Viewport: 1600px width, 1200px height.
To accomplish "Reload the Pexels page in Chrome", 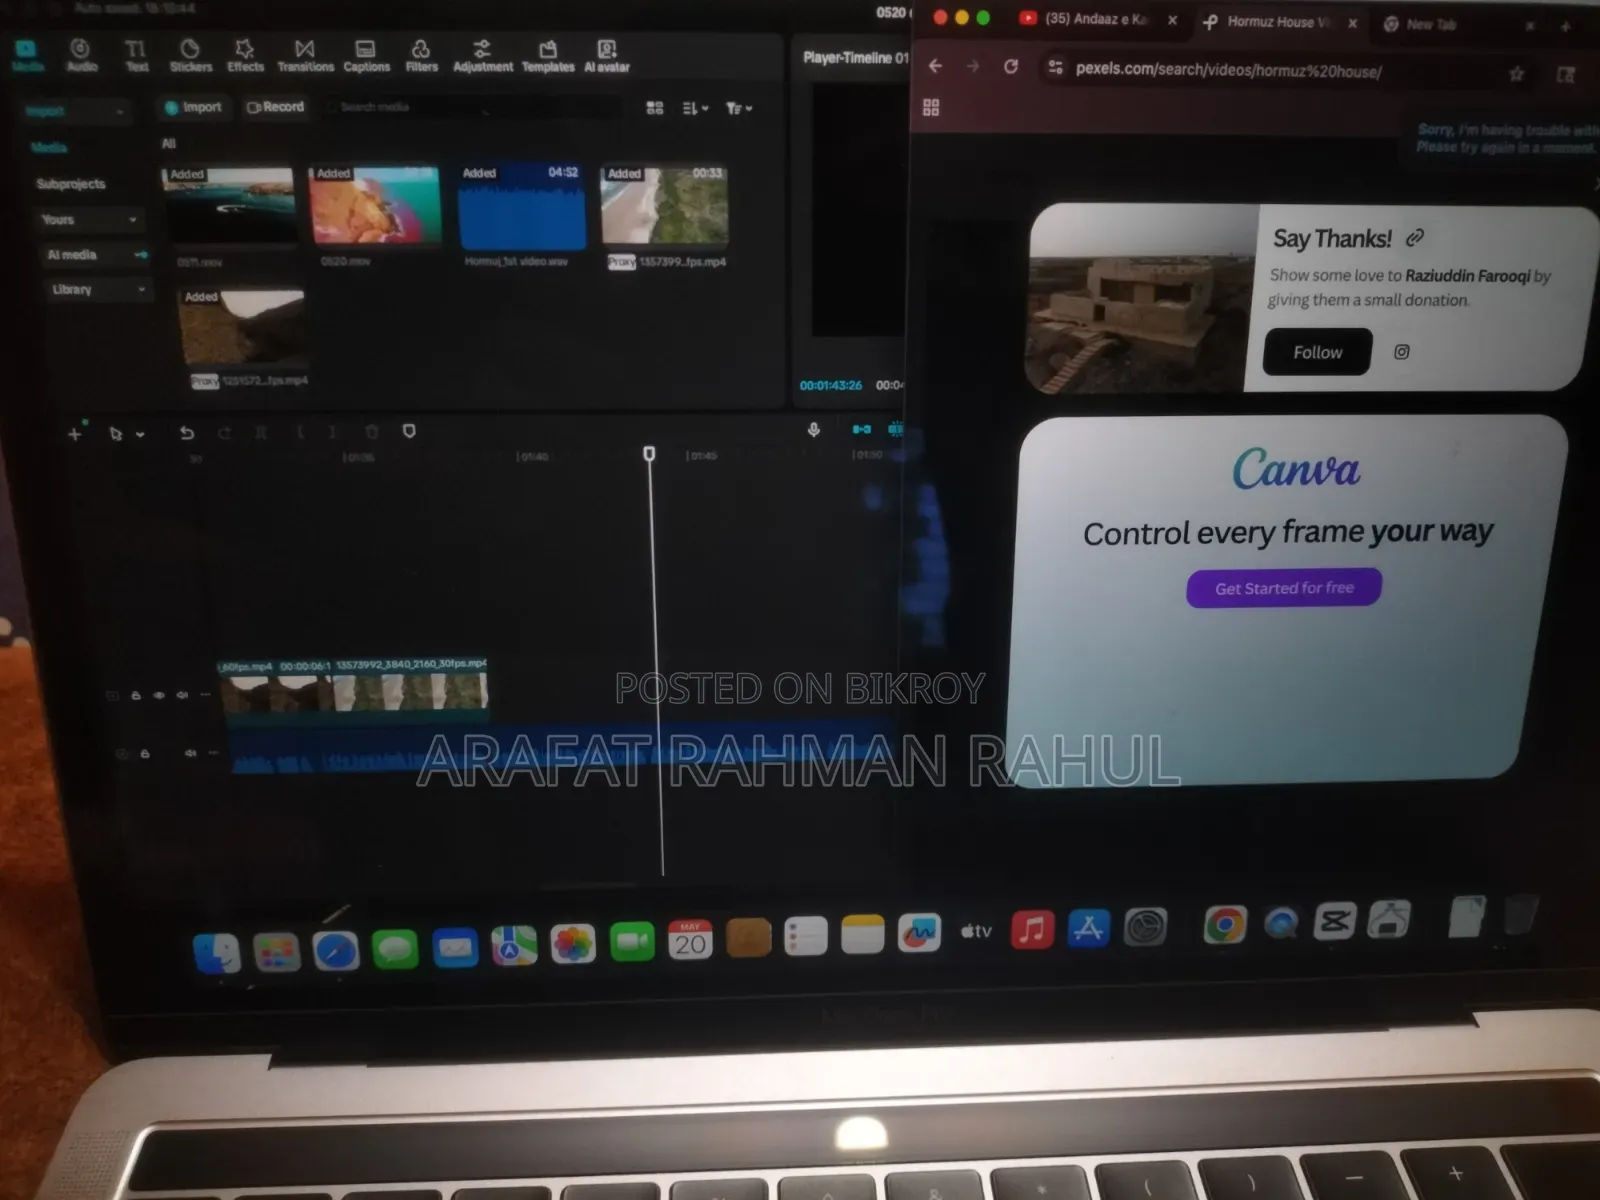I will click(x=1011, y=66).
